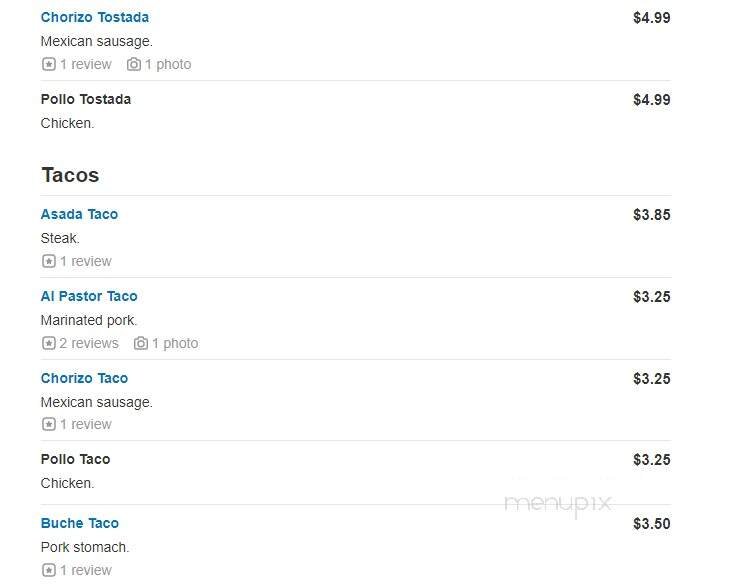
Task: Read the 1 review for Buche Taco
Action: (x=86, y=570)
